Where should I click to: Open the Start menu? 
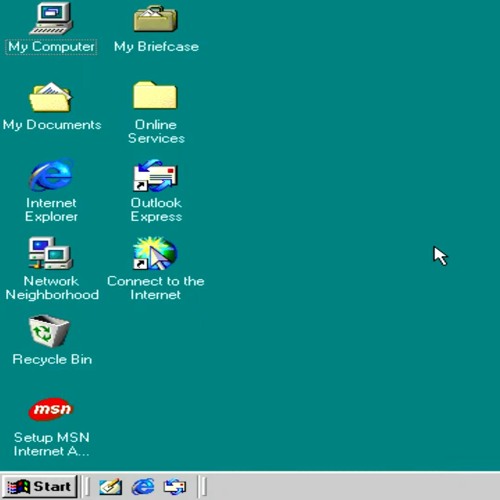click(39, 487)
